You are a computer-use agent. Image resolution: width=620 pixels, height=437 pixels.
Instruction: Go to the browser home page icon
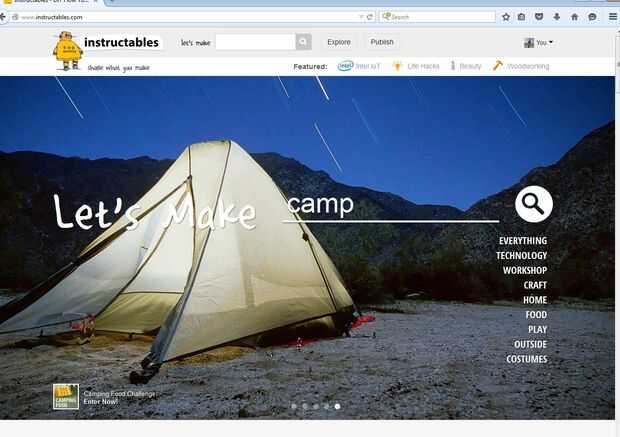575,17
